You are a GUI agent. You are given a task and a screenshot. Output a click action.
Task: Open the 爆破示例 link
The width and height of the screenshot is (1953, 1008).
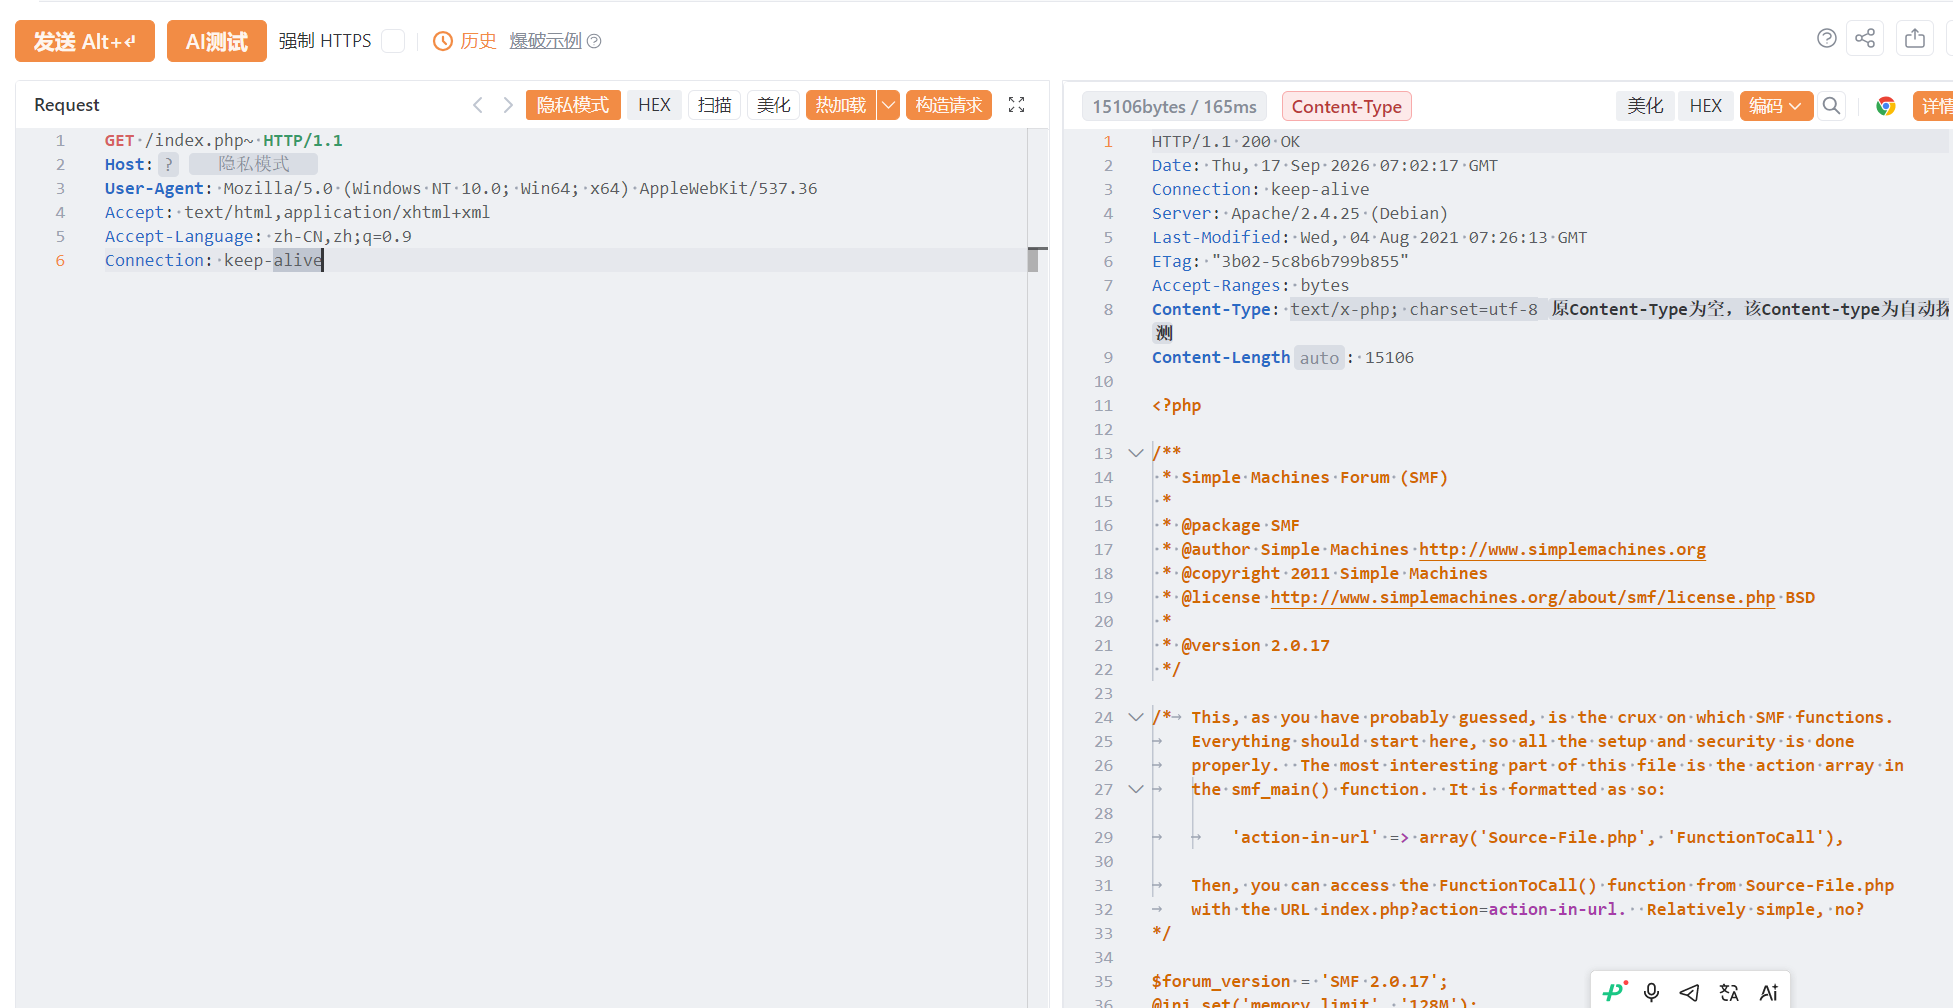(545, 41)
